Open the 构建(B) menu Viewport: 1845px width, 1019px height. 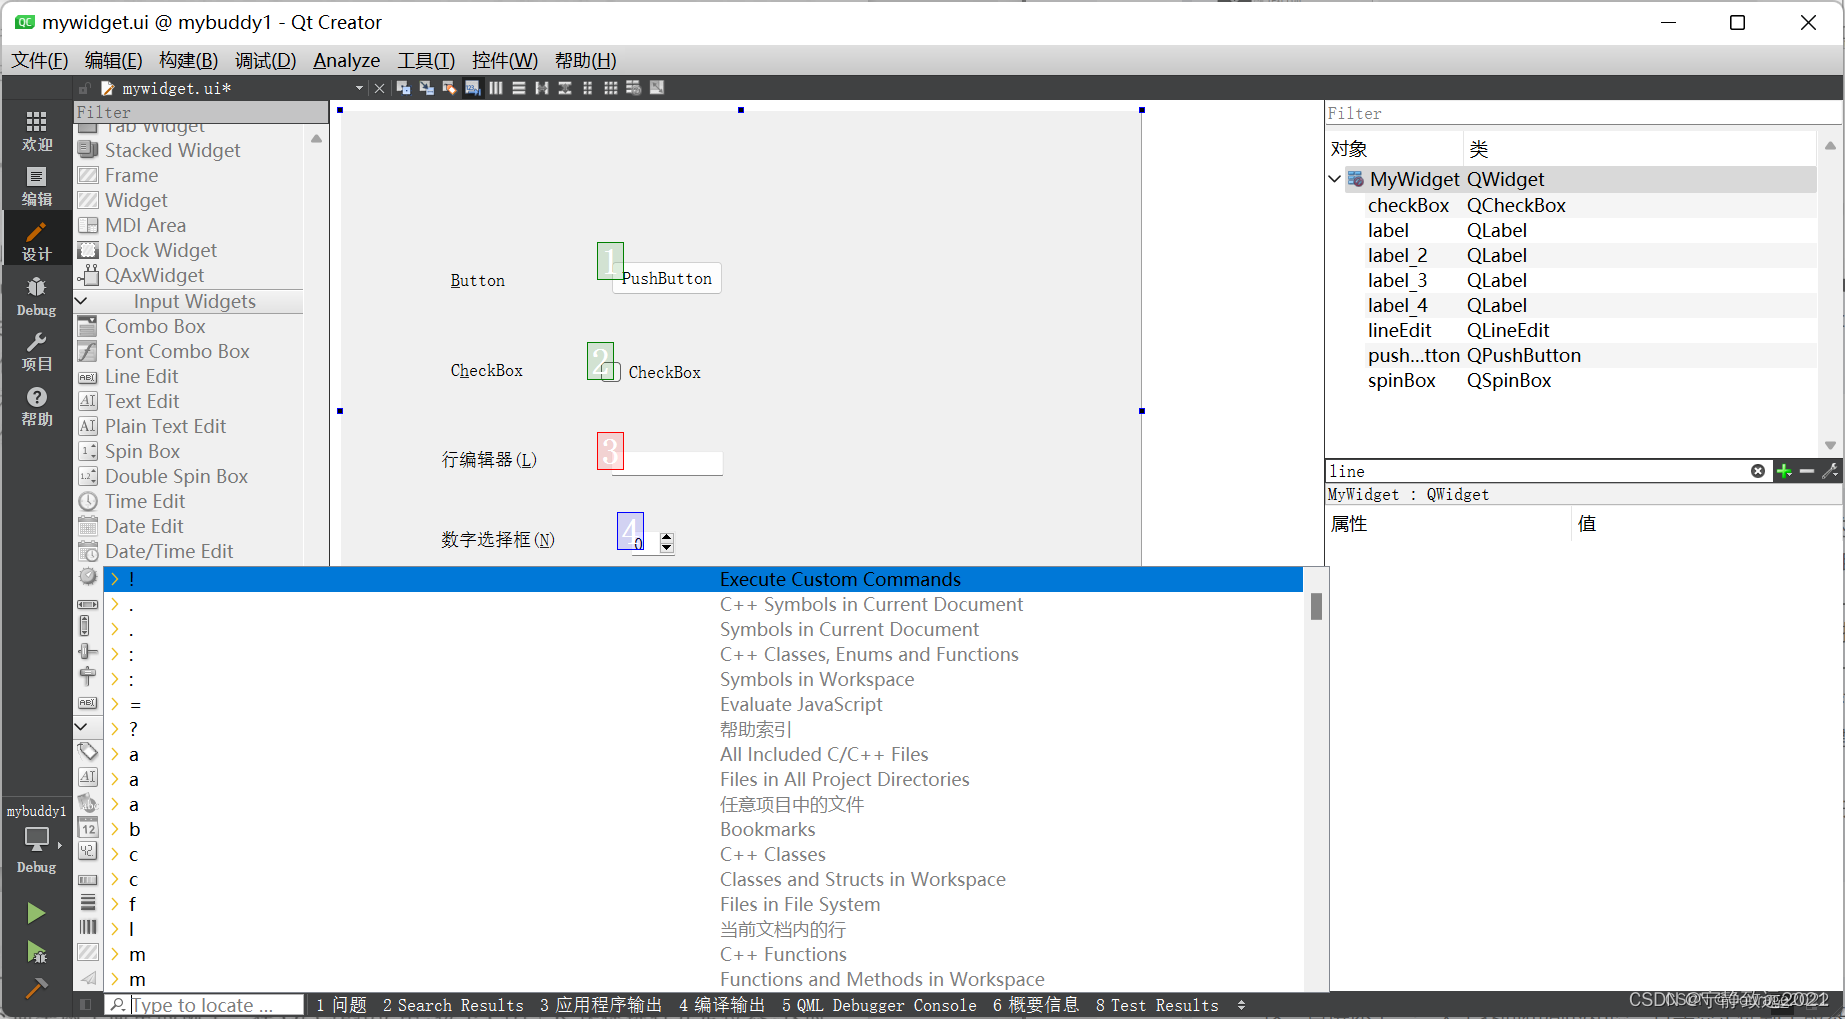pyautogui.click(x=189, y=60)
